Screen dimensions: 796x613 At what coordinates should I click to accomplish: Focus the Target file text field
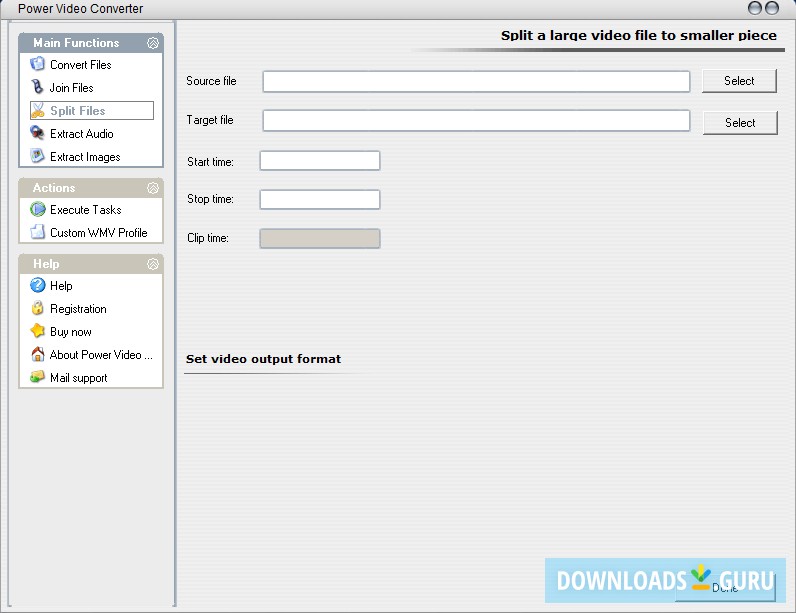[x=476, y=120]
